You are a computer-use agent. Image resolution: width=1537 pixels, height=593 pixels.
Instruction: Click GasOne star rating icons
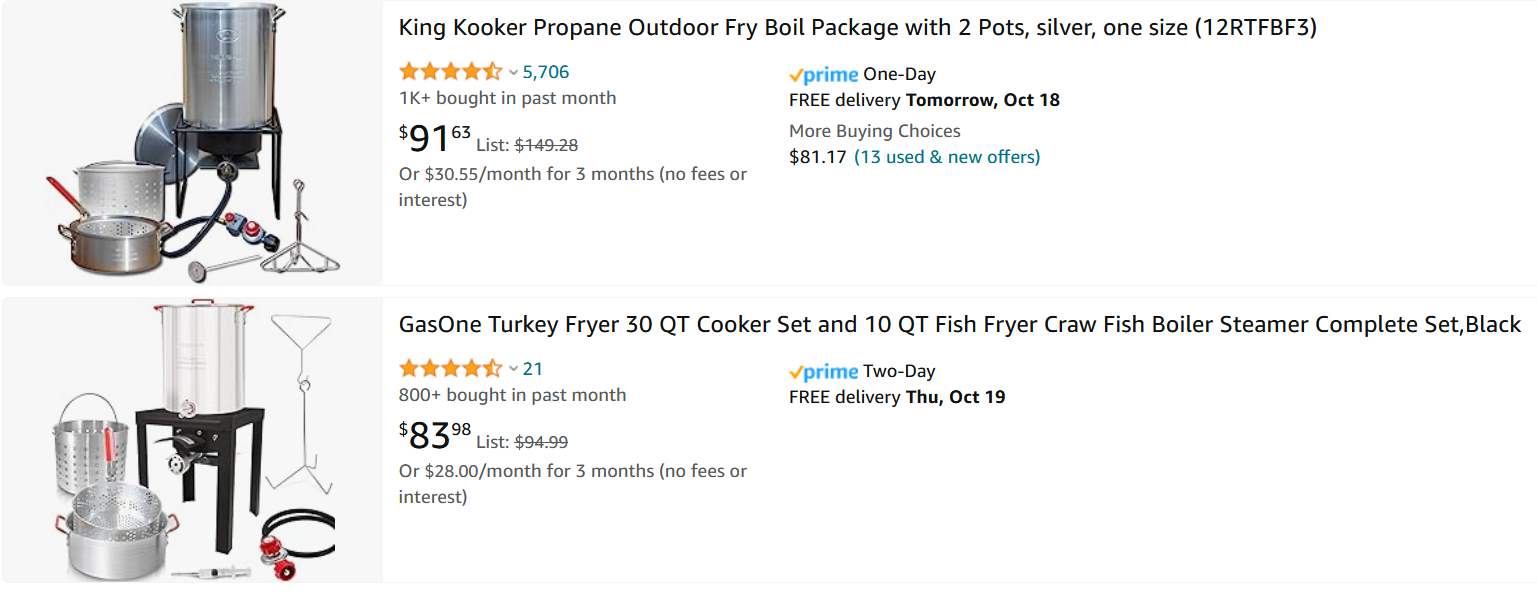450,369
